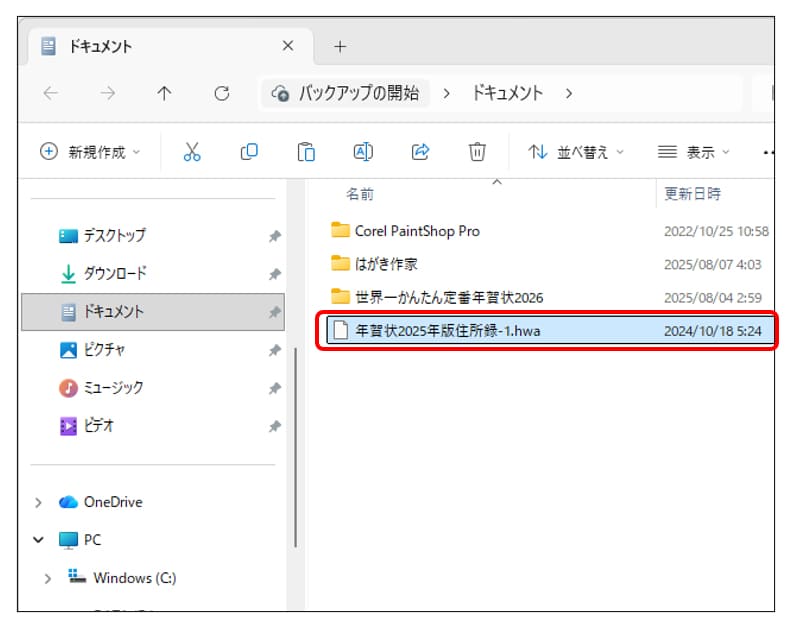Click the Copy icon in toolbar

click(249, 152)
